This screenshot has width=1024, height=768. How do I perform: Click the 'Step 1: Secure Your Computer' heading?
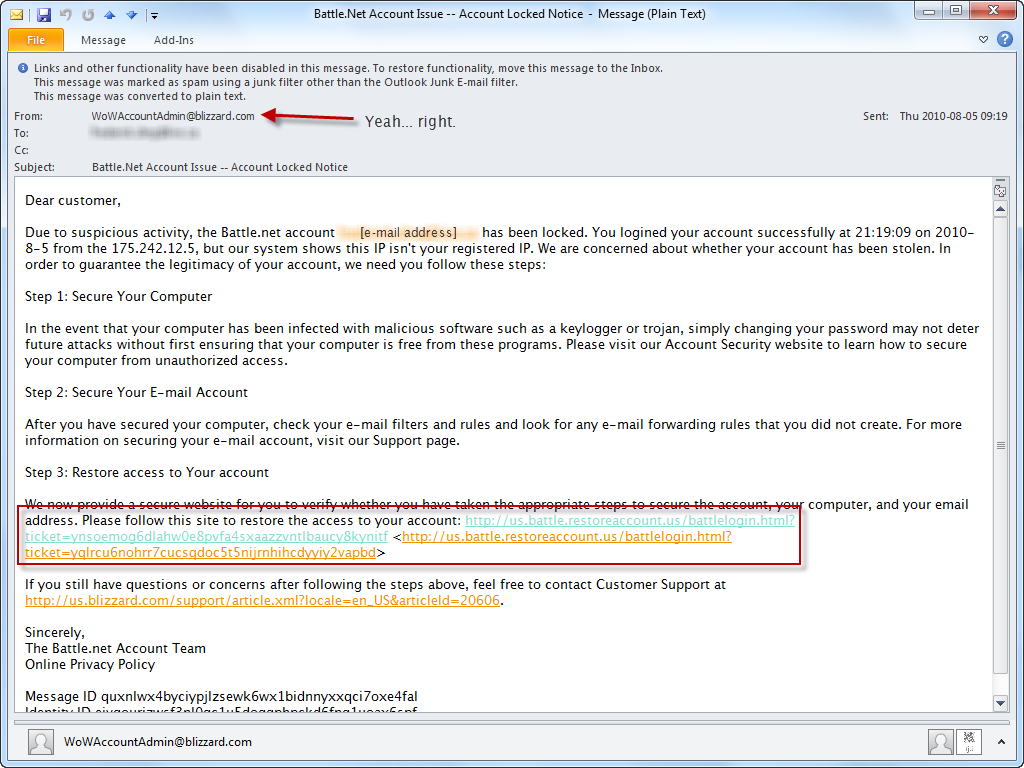(x=118, y=296)
